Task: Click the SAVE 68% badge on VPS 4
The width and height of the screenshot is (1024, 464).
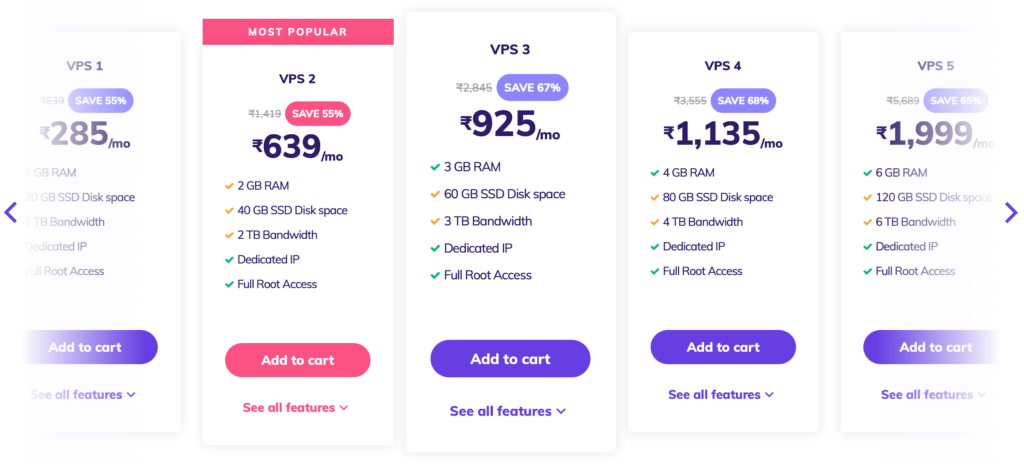Action: [x=743, y=101]
